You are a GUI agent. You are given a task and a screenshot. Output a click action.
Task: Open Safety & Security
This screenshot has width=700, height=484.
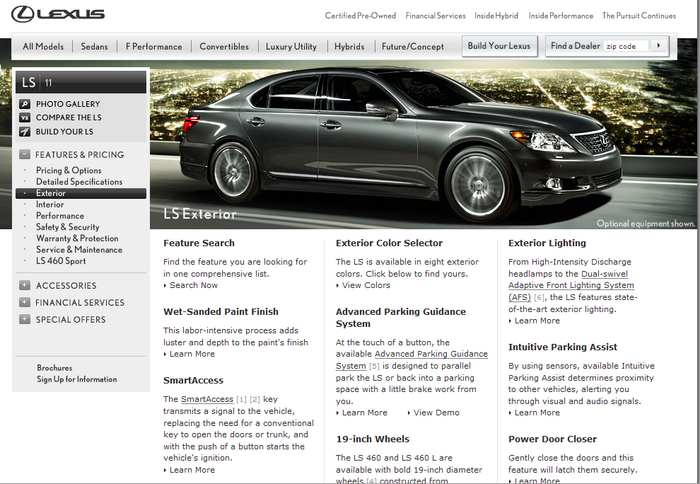[x=67, y=227]
